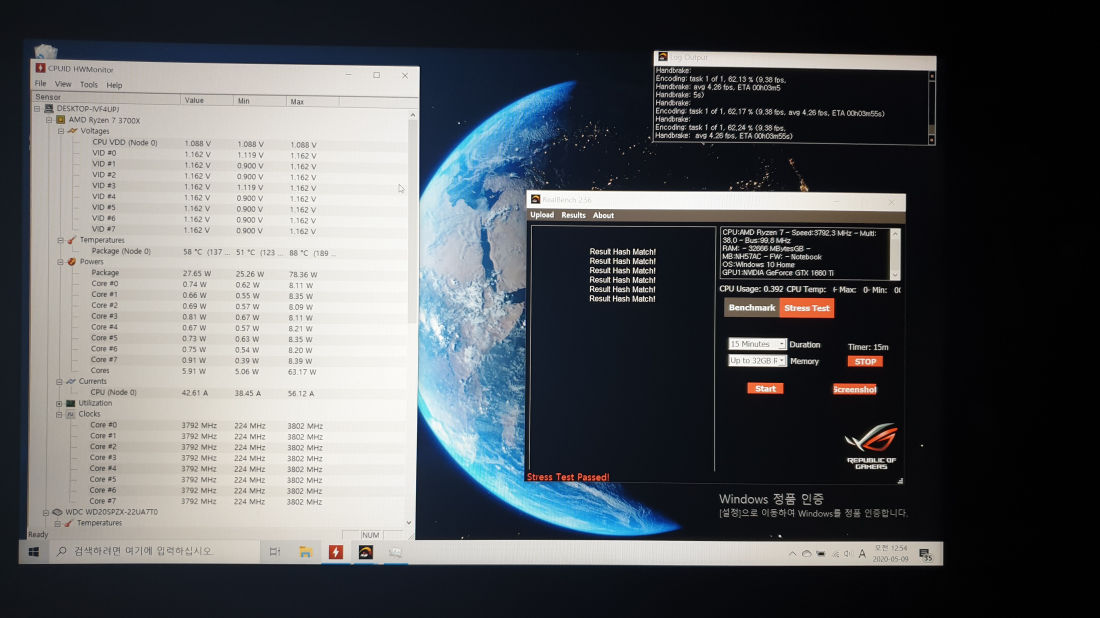Screen dimensions: 1100x618
Task: Click the Clocks section icon
Action: coord(70,415)
